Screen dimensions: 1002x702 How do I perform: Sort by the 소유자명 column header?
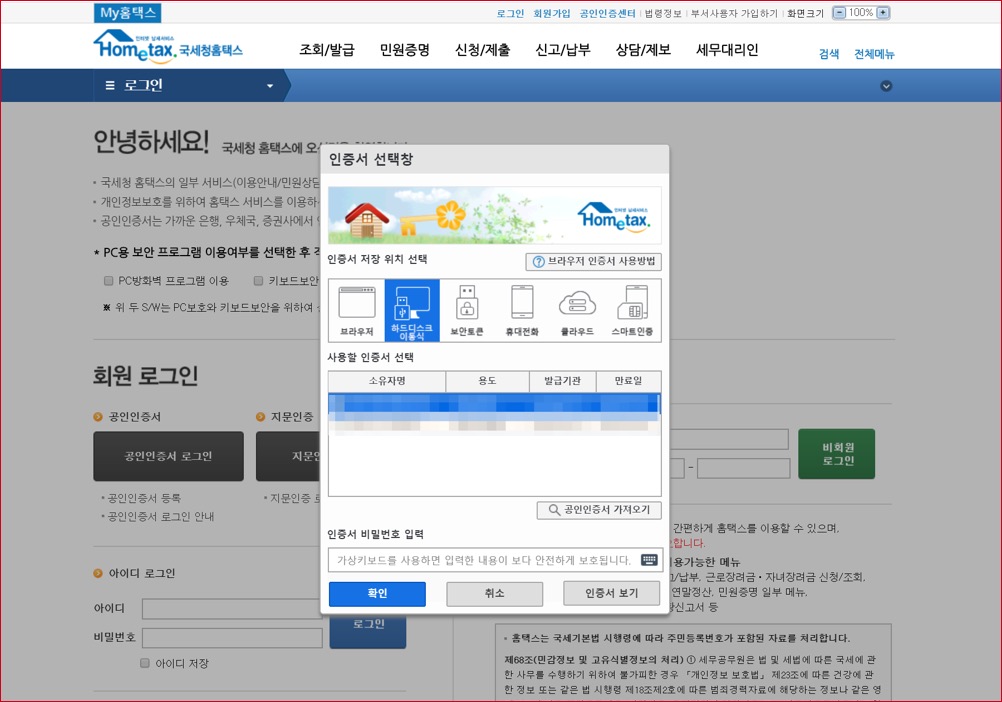(387, 381)
